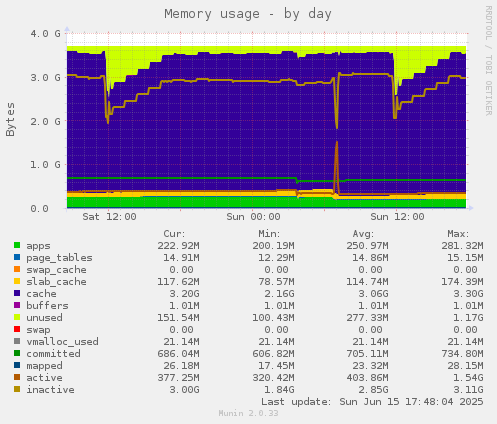This screenshot has height=424, width=497.
Task: Click the lime unused legend swatch
Action: 17,317
